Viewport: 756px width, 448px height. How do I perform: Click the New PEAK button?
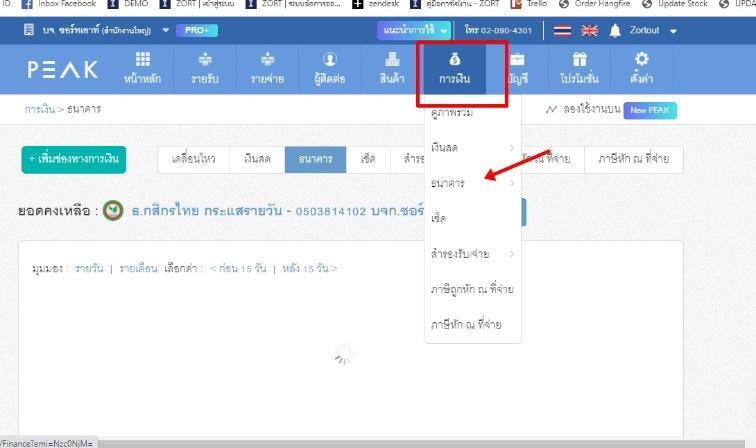point(650,110)
